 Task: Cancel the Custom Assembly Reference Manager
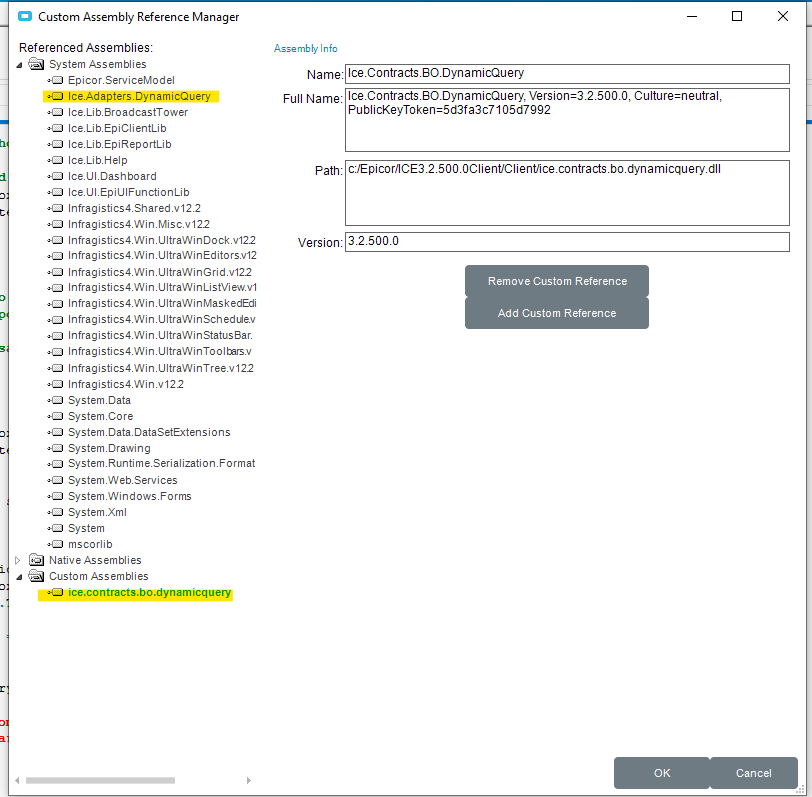(x=753, y=773)
